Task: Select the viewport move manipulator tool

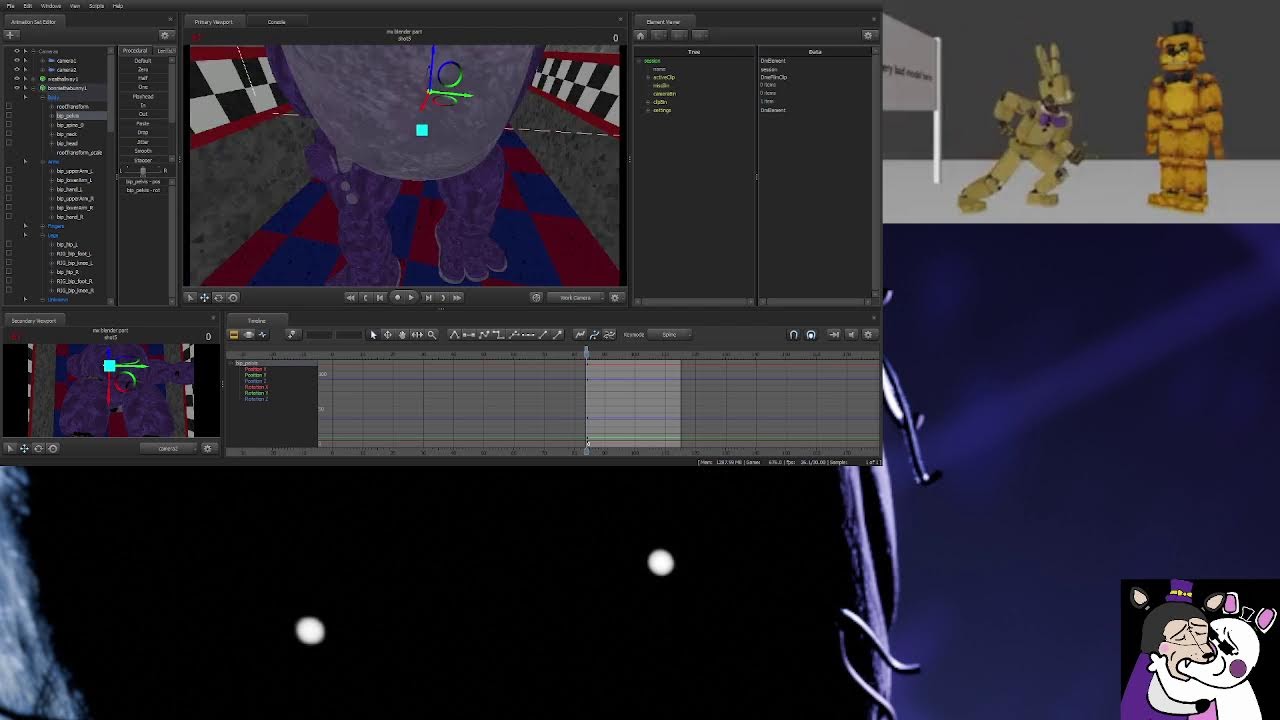Action: 204,297
